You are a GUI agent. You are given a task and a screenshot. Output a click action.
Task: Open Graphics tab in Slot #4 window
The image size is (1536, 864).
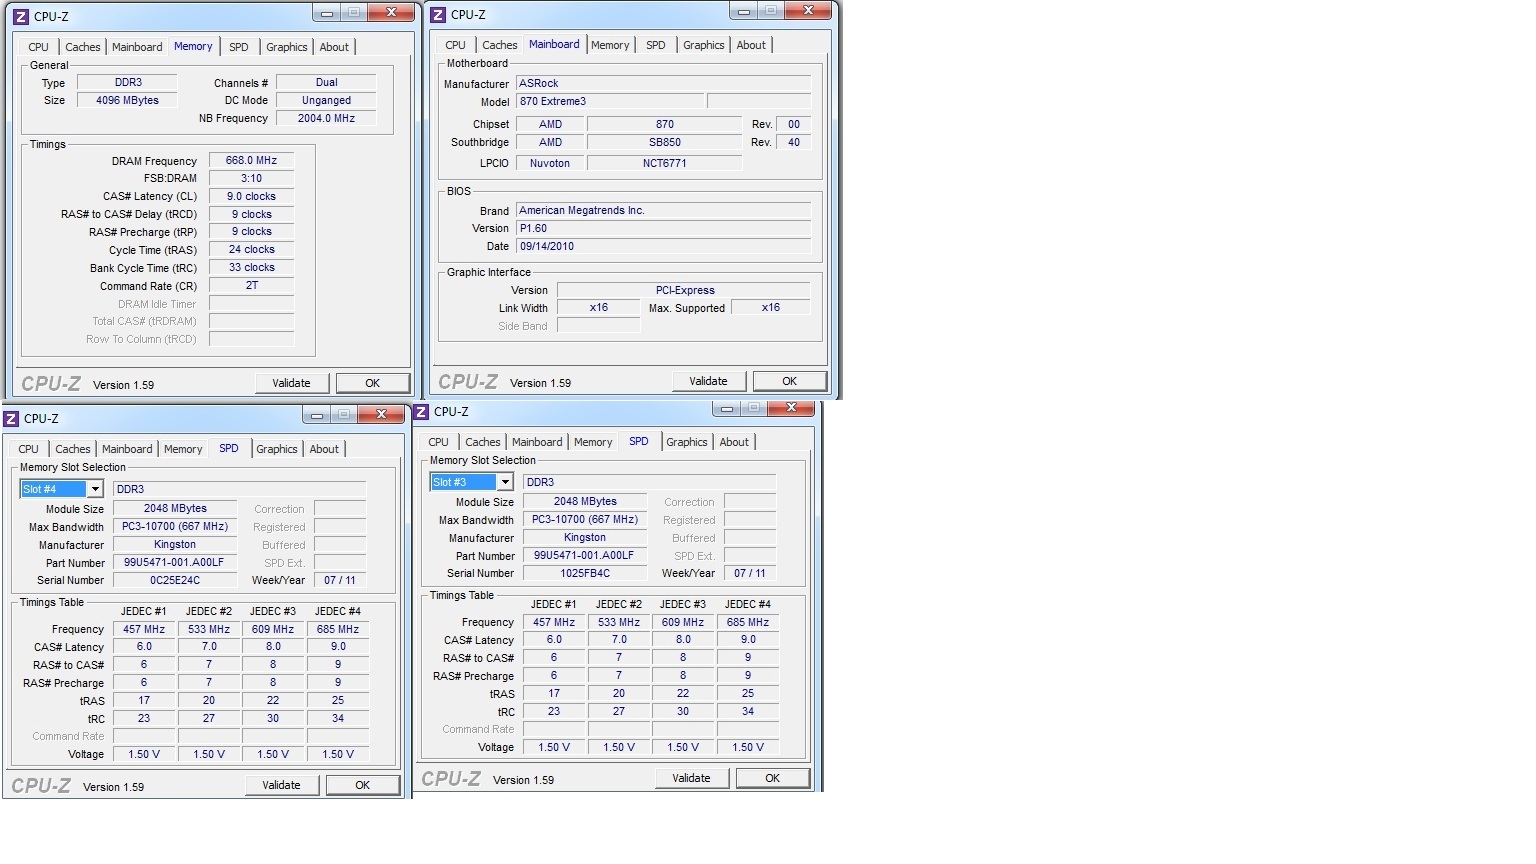pos(276,449)
